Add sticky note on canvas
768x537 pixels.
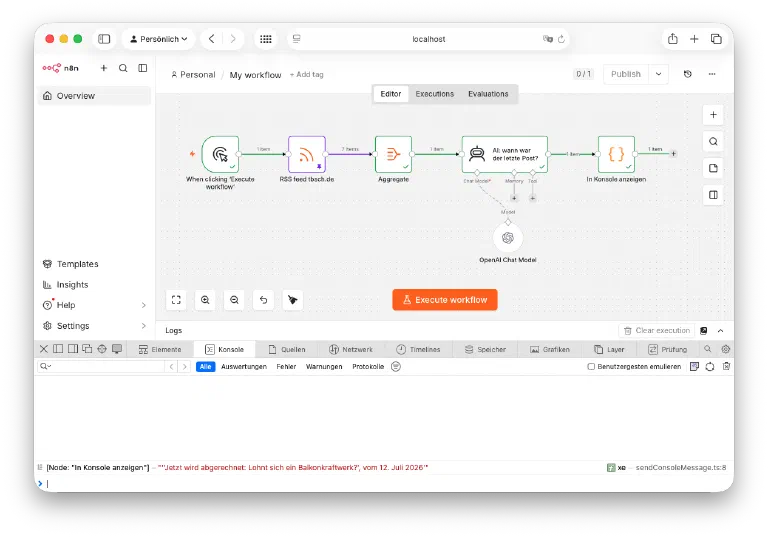tap(713, 168)
